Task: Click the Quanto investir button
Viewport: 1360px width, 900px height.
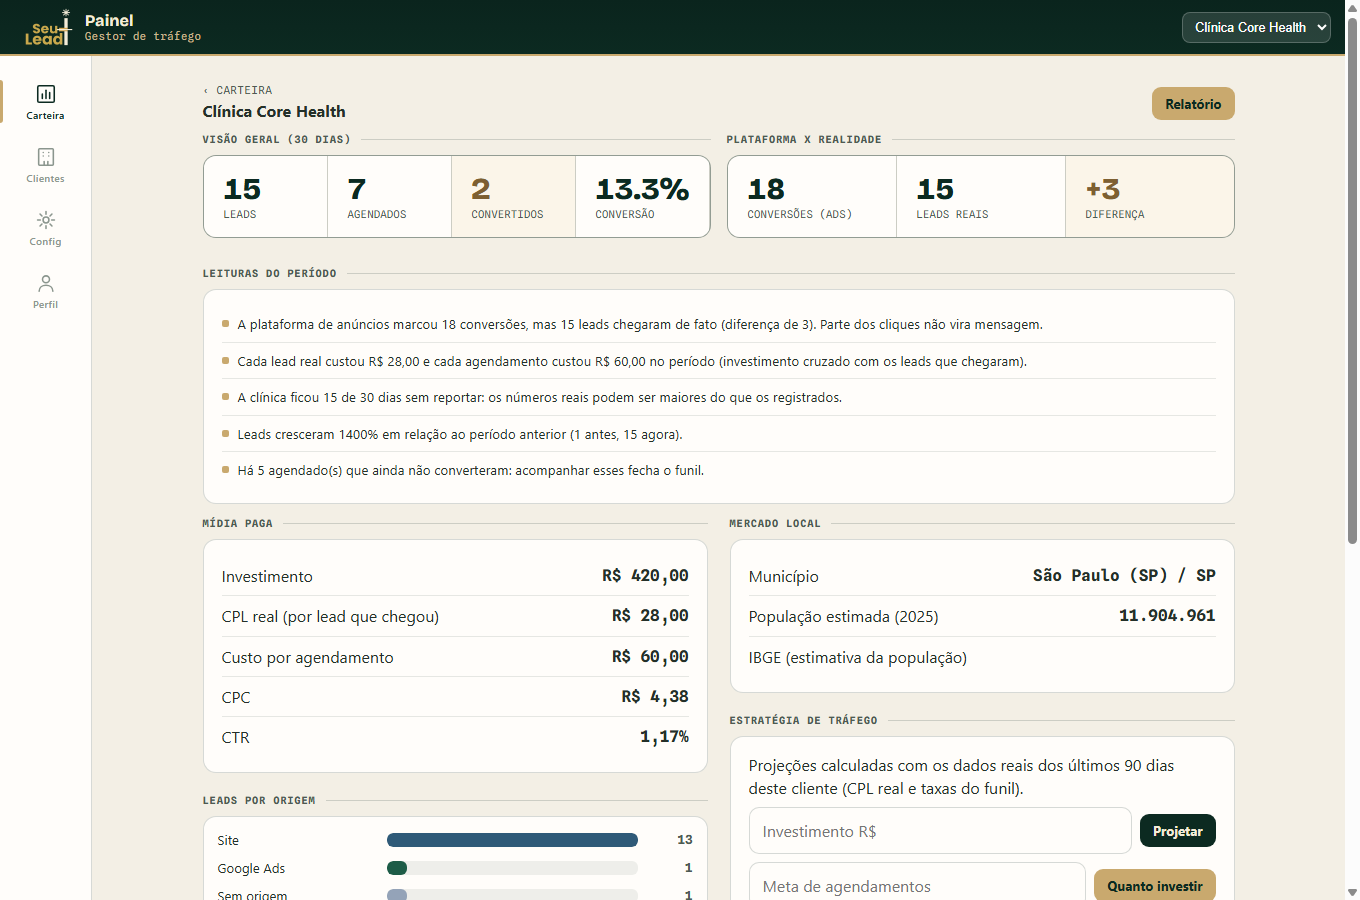Action: [x=1155, y=886]
